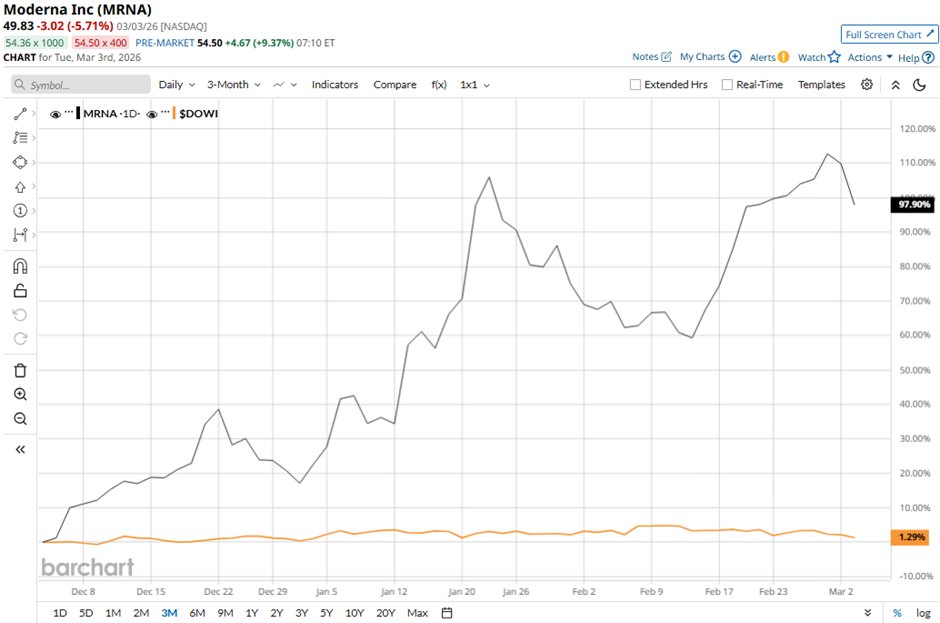Open the Daily interval dropdown

pyautogui.click(x=177, y=85)
